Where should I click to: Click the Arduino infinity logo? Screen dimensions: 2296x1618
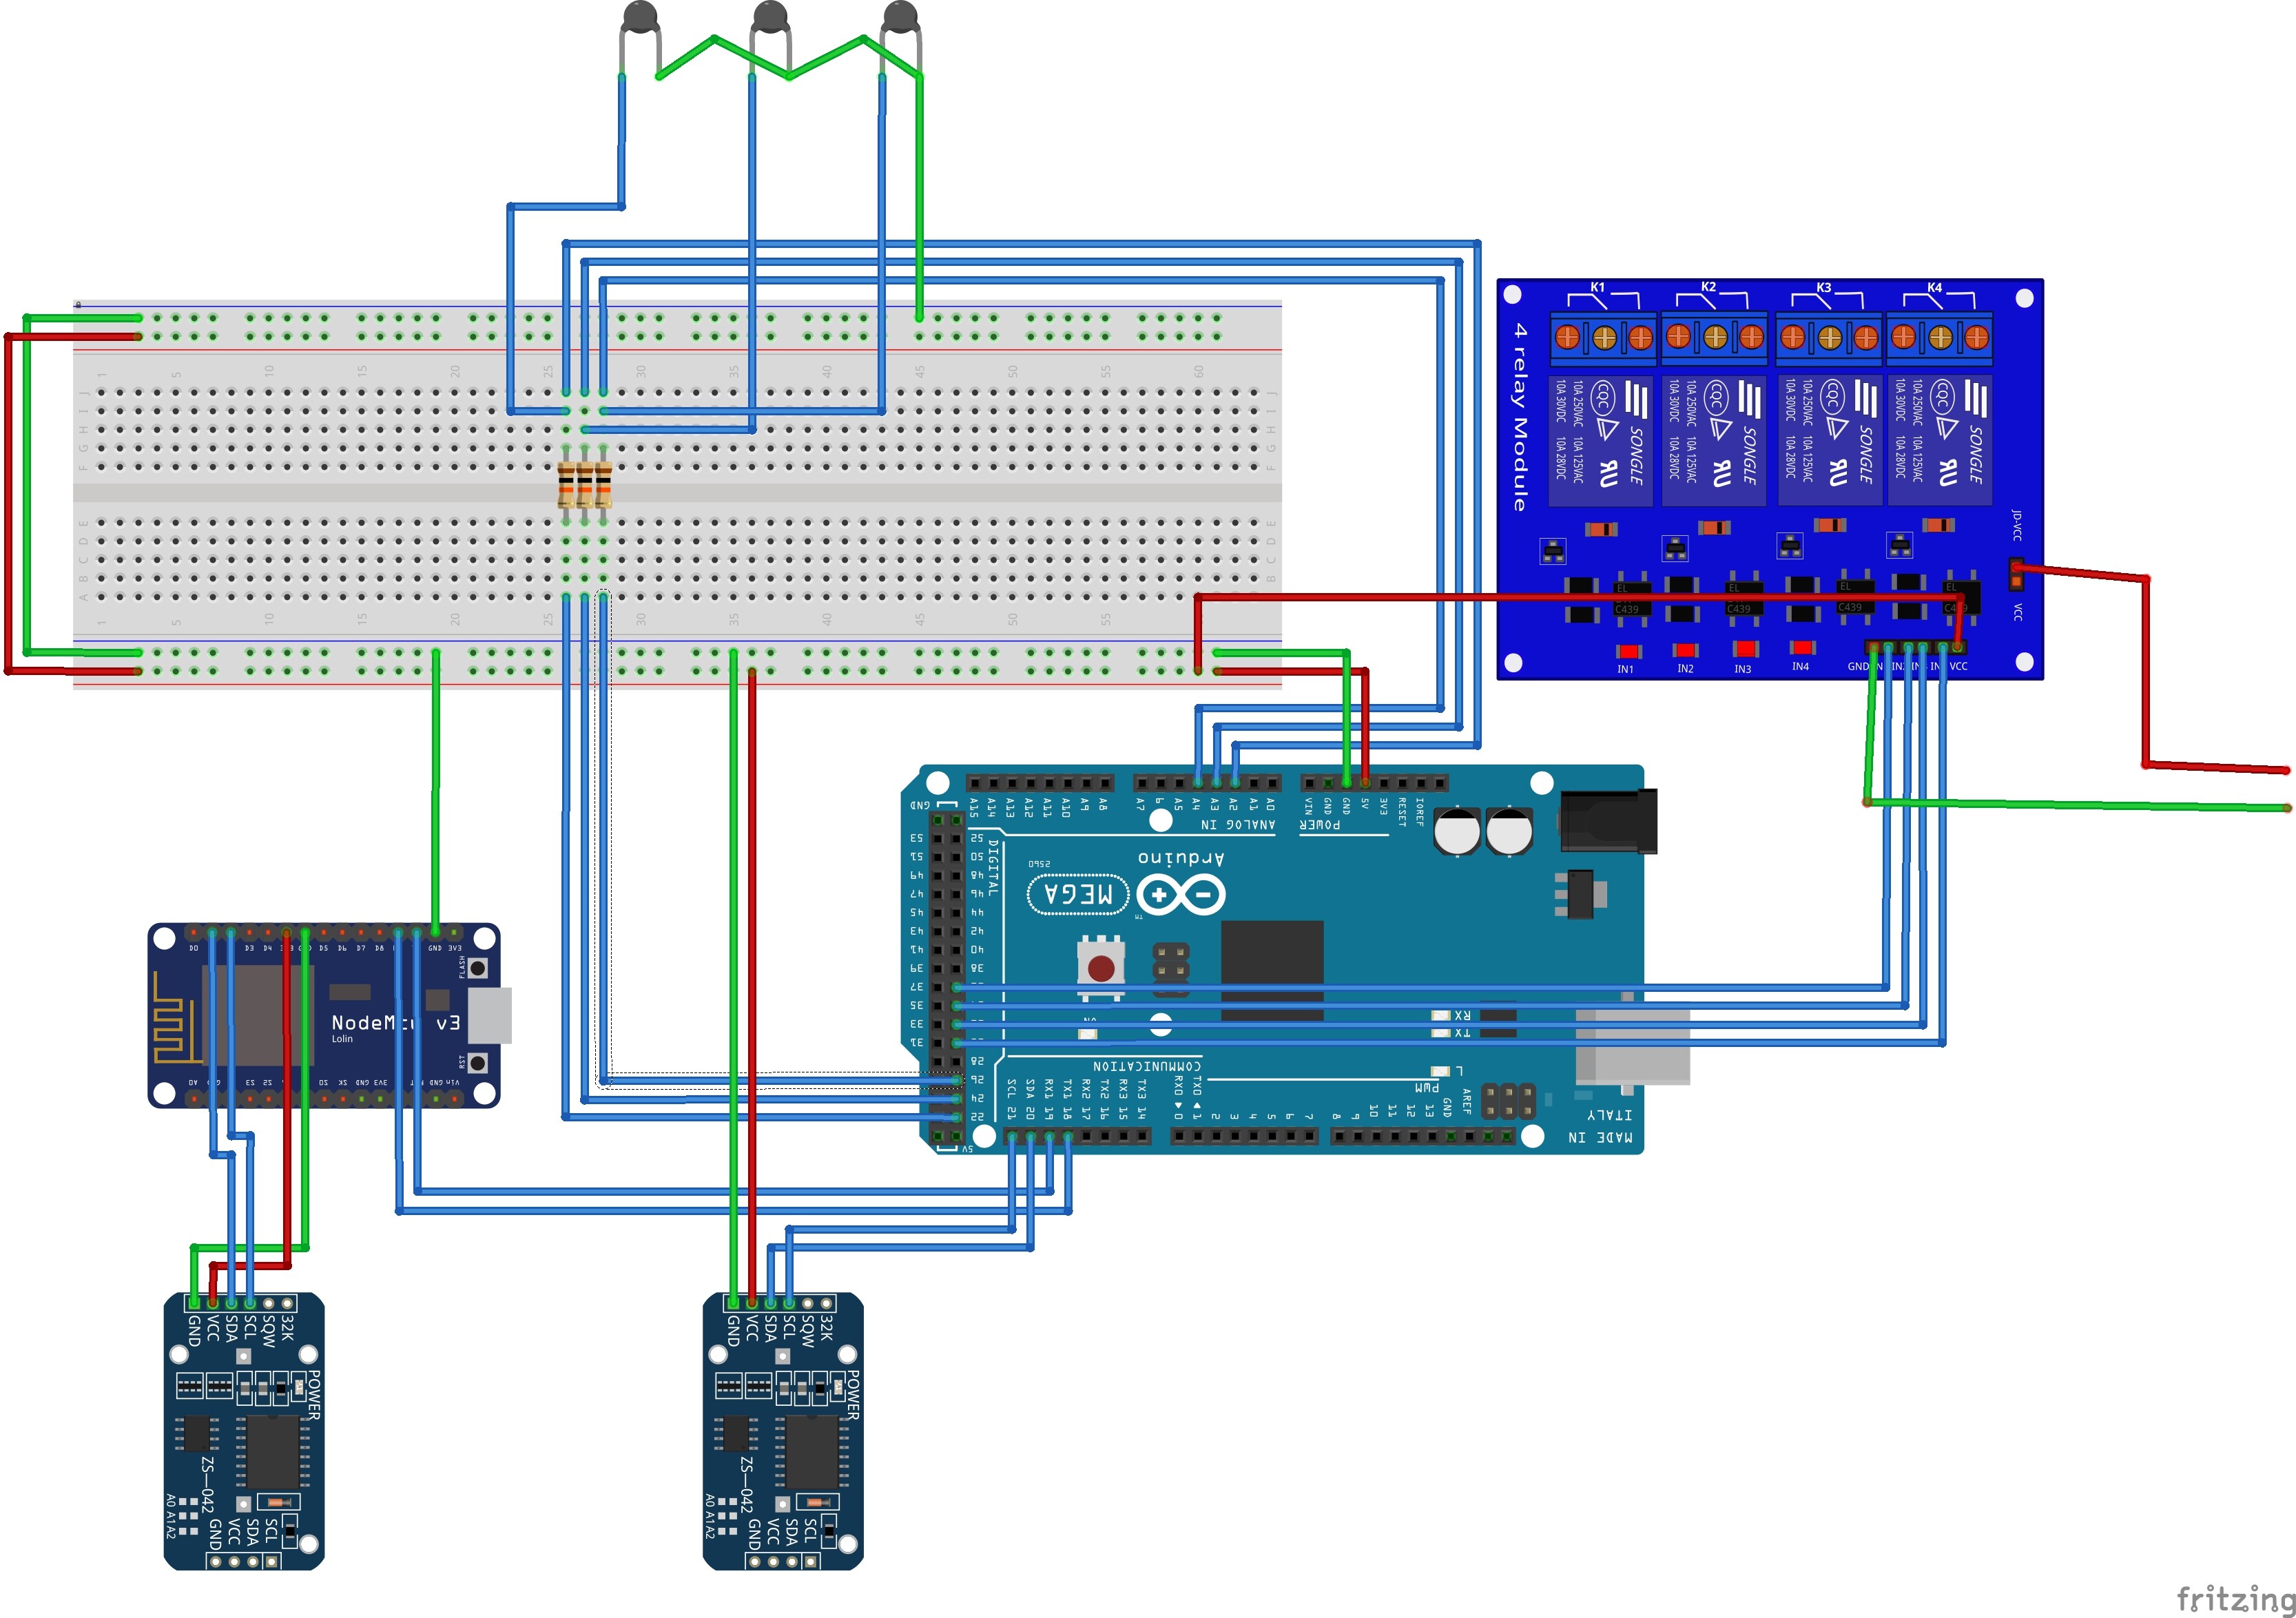[1180, 894]
